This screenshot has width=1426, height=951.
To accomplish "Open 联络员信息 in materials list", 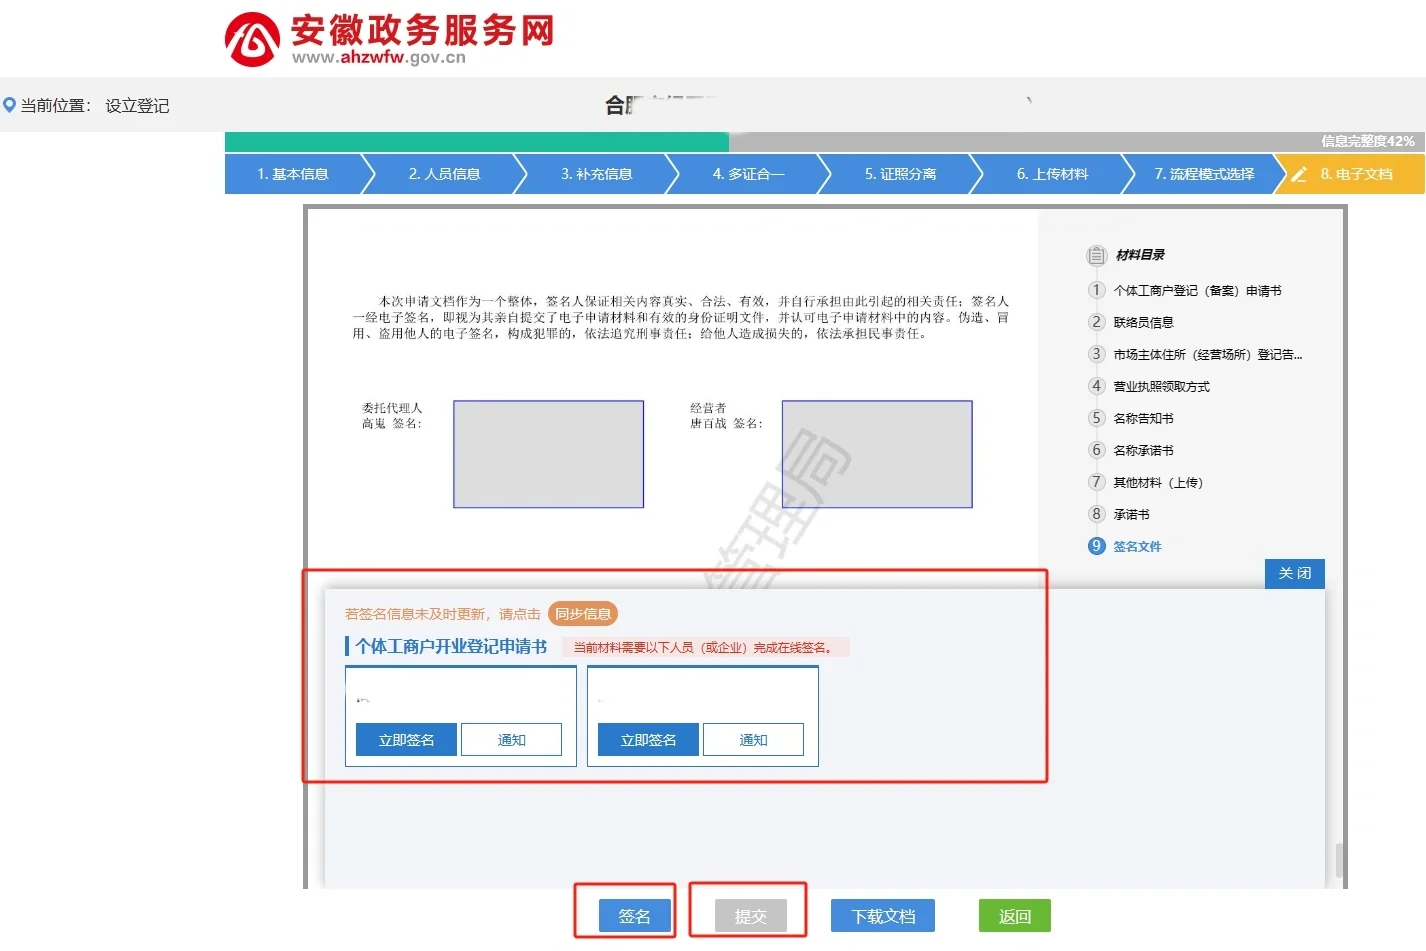I will click(x=1143, y=323).
